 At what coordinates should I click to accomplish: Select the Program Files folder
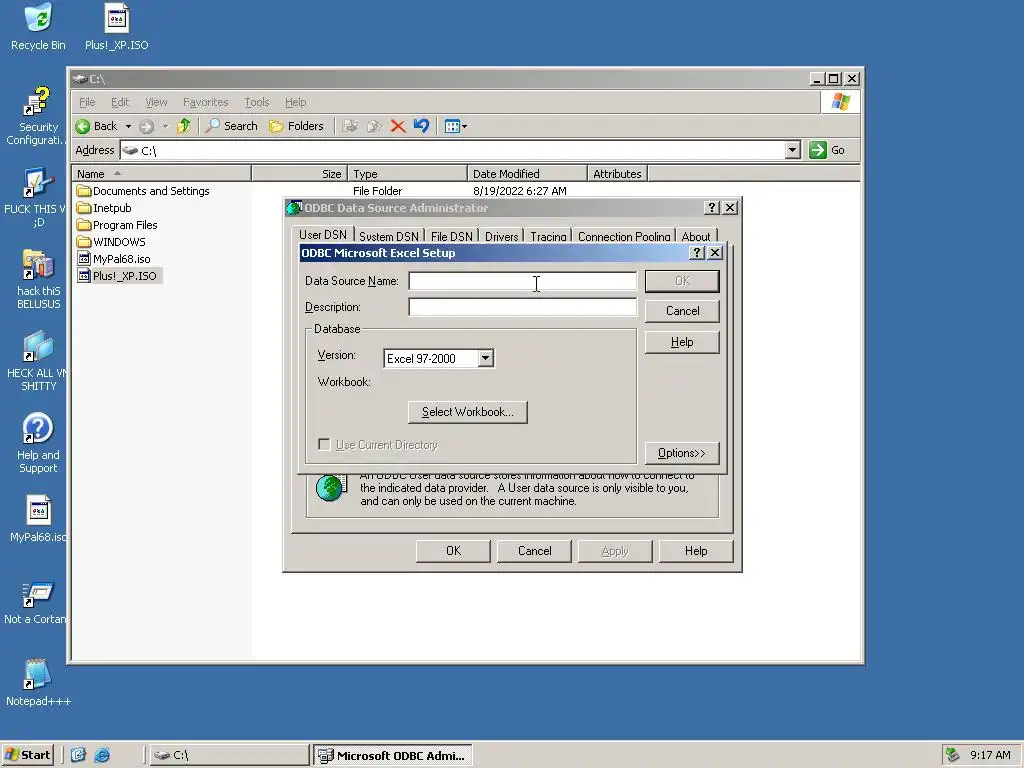pyautogui.click(x=117, y=225)
